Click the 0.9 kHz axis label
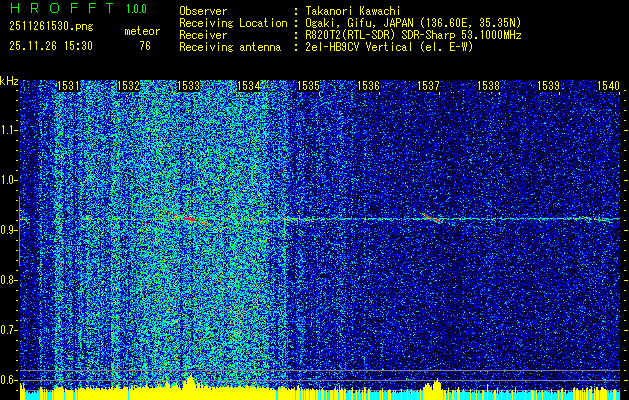 [9, 230]
